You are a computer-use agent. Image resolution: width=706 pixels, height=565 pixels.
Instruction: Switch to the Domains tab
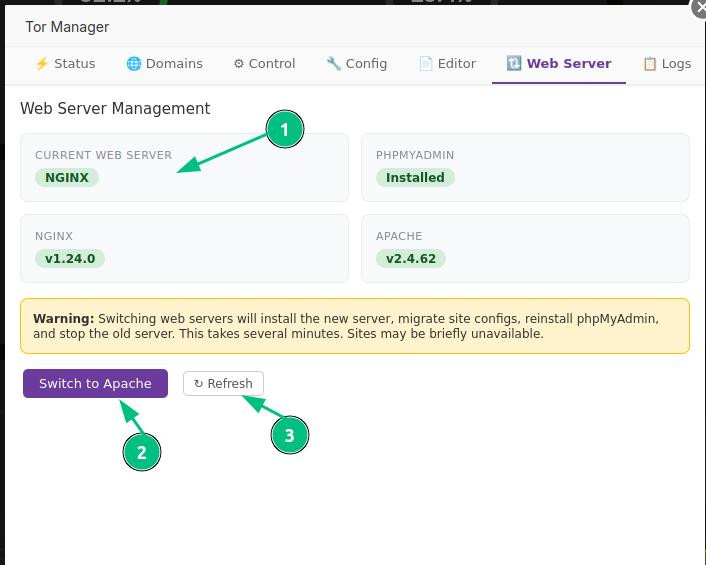164,63
